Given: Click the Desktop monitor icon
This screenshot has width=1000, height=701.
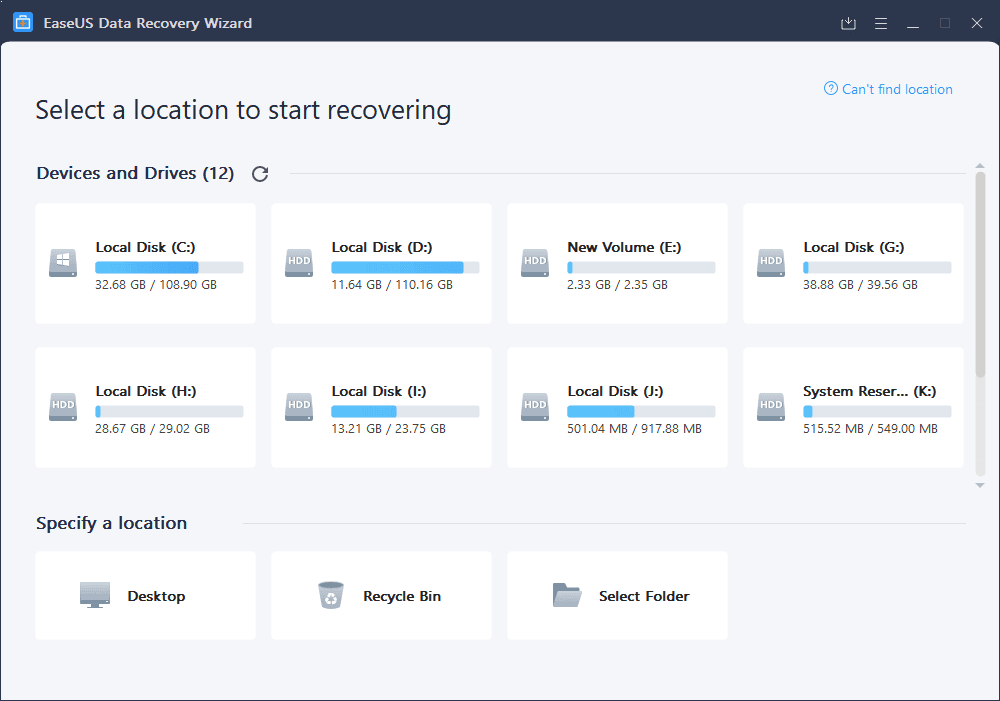Looking at the screenshot, I should [x=94, y=594].
